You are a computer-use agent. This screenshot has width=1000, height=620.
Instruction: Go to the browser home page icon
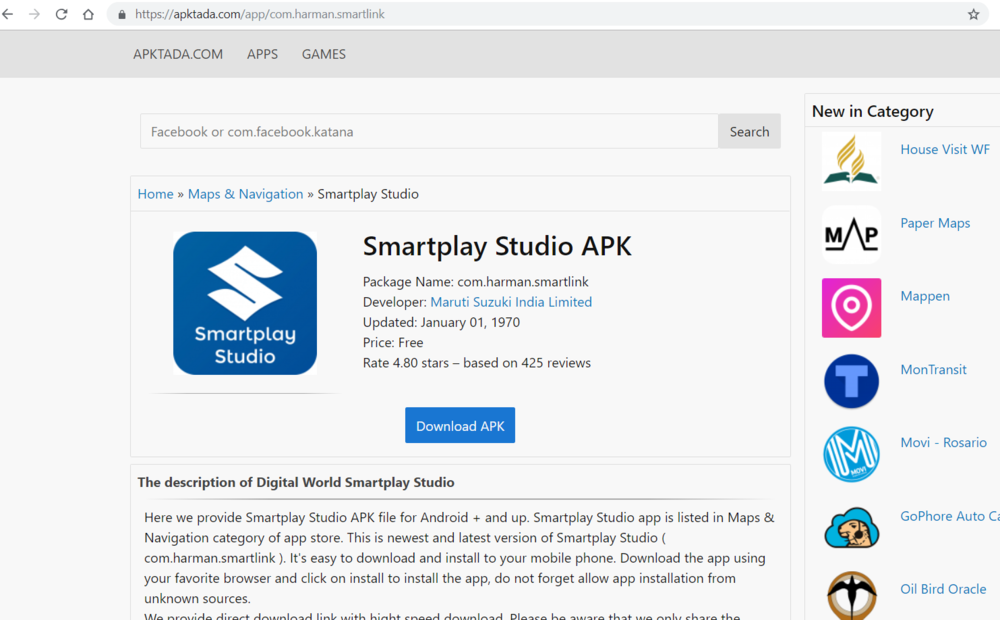coord(88,14)
